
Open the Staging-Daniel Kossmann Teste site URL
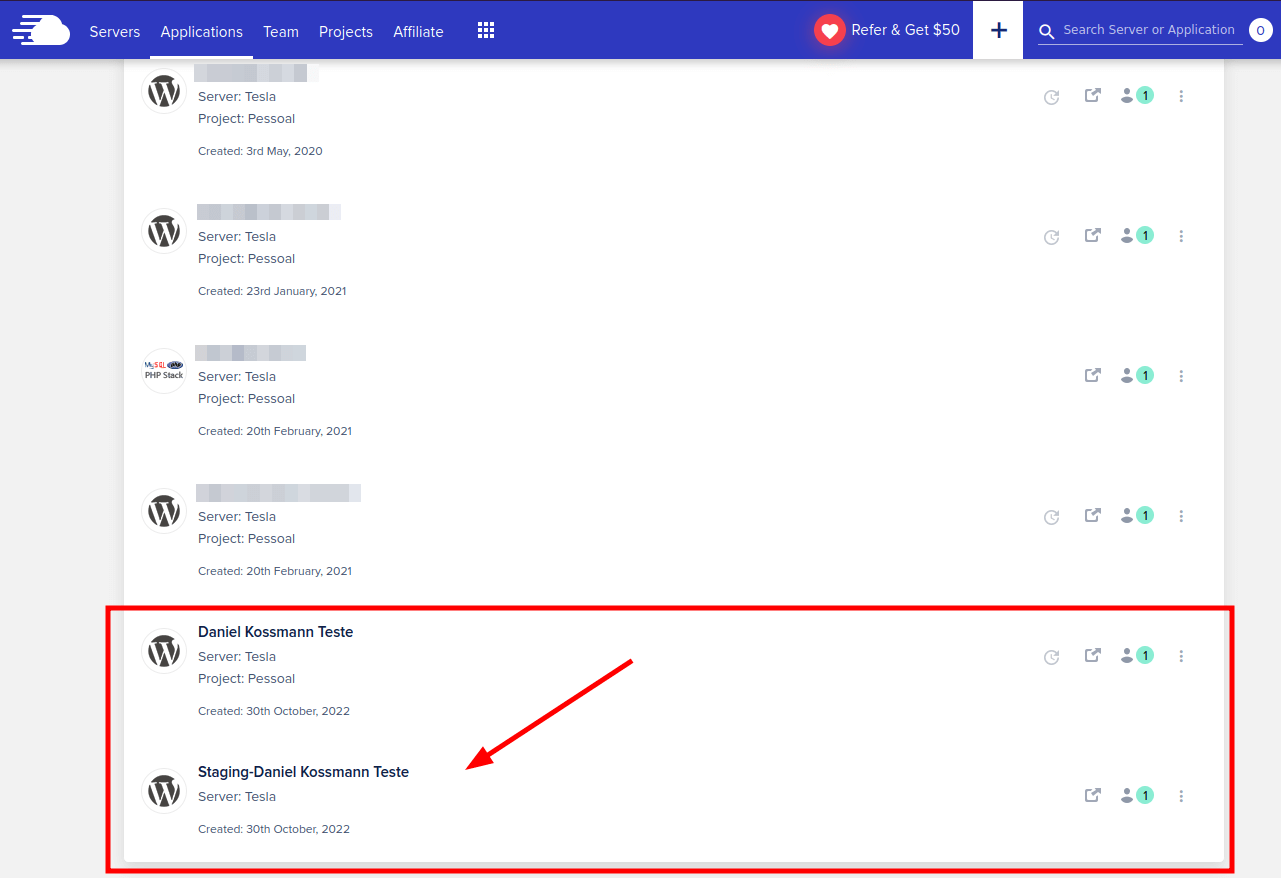(x=1093, y=795)
